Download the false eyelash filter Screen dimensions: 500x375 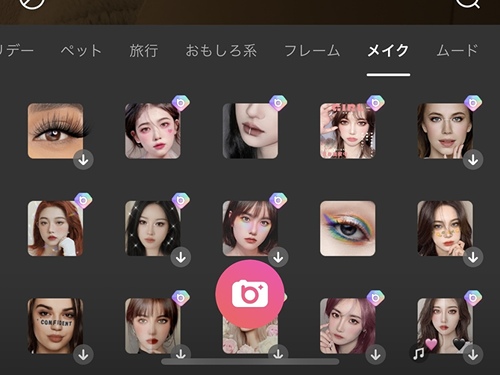pyautogui.click(x=83, y=160)
